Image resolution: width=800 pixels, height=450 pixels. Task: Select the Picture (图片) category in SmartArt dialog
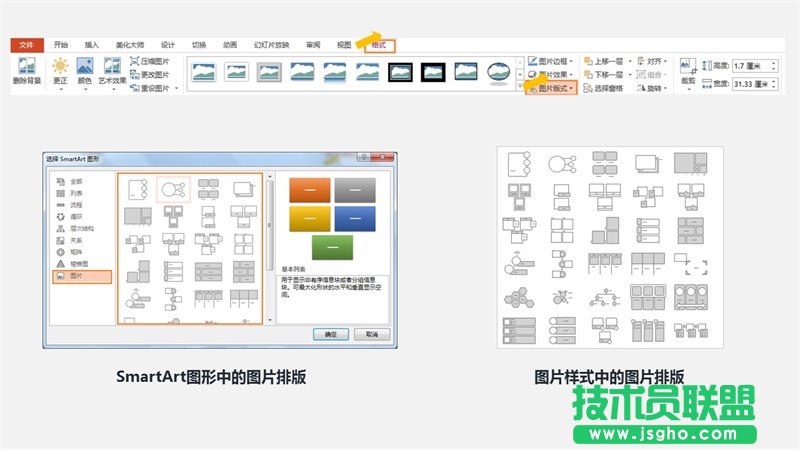[x=82, y=276]
